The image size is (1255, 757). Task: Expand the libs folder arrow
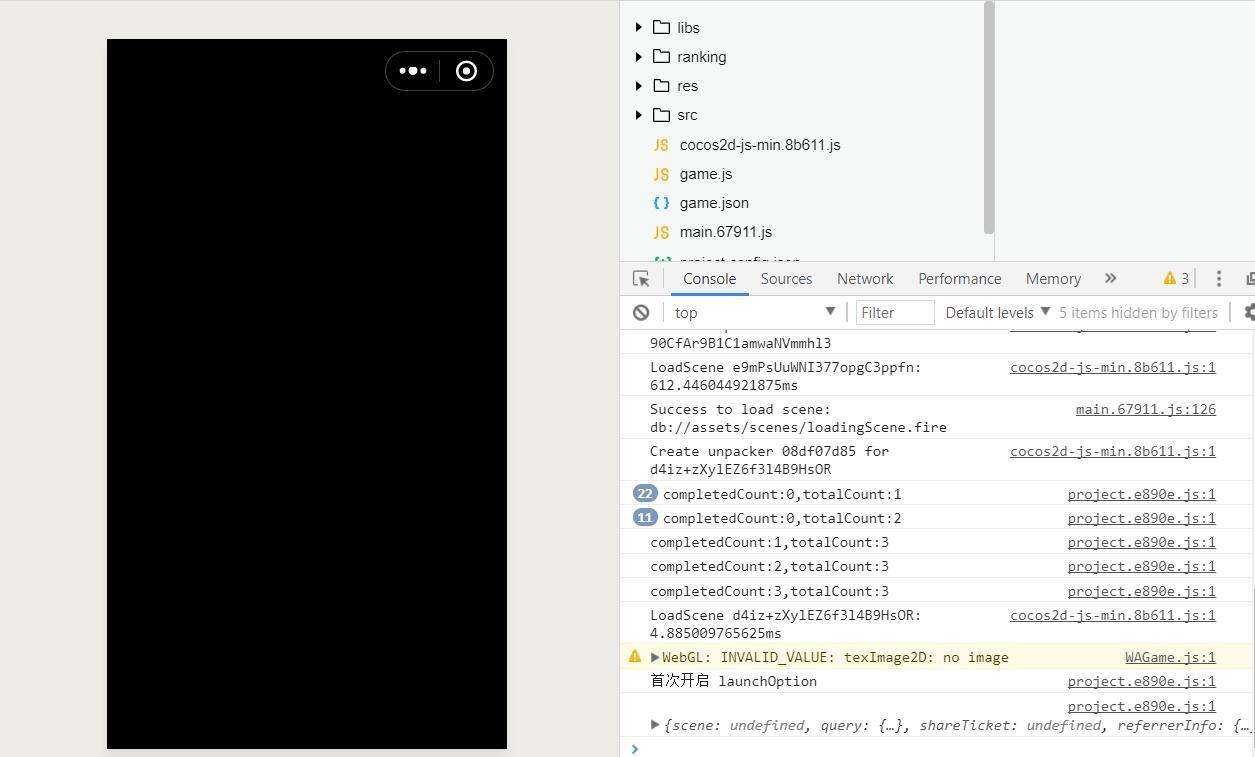point(639,27)
